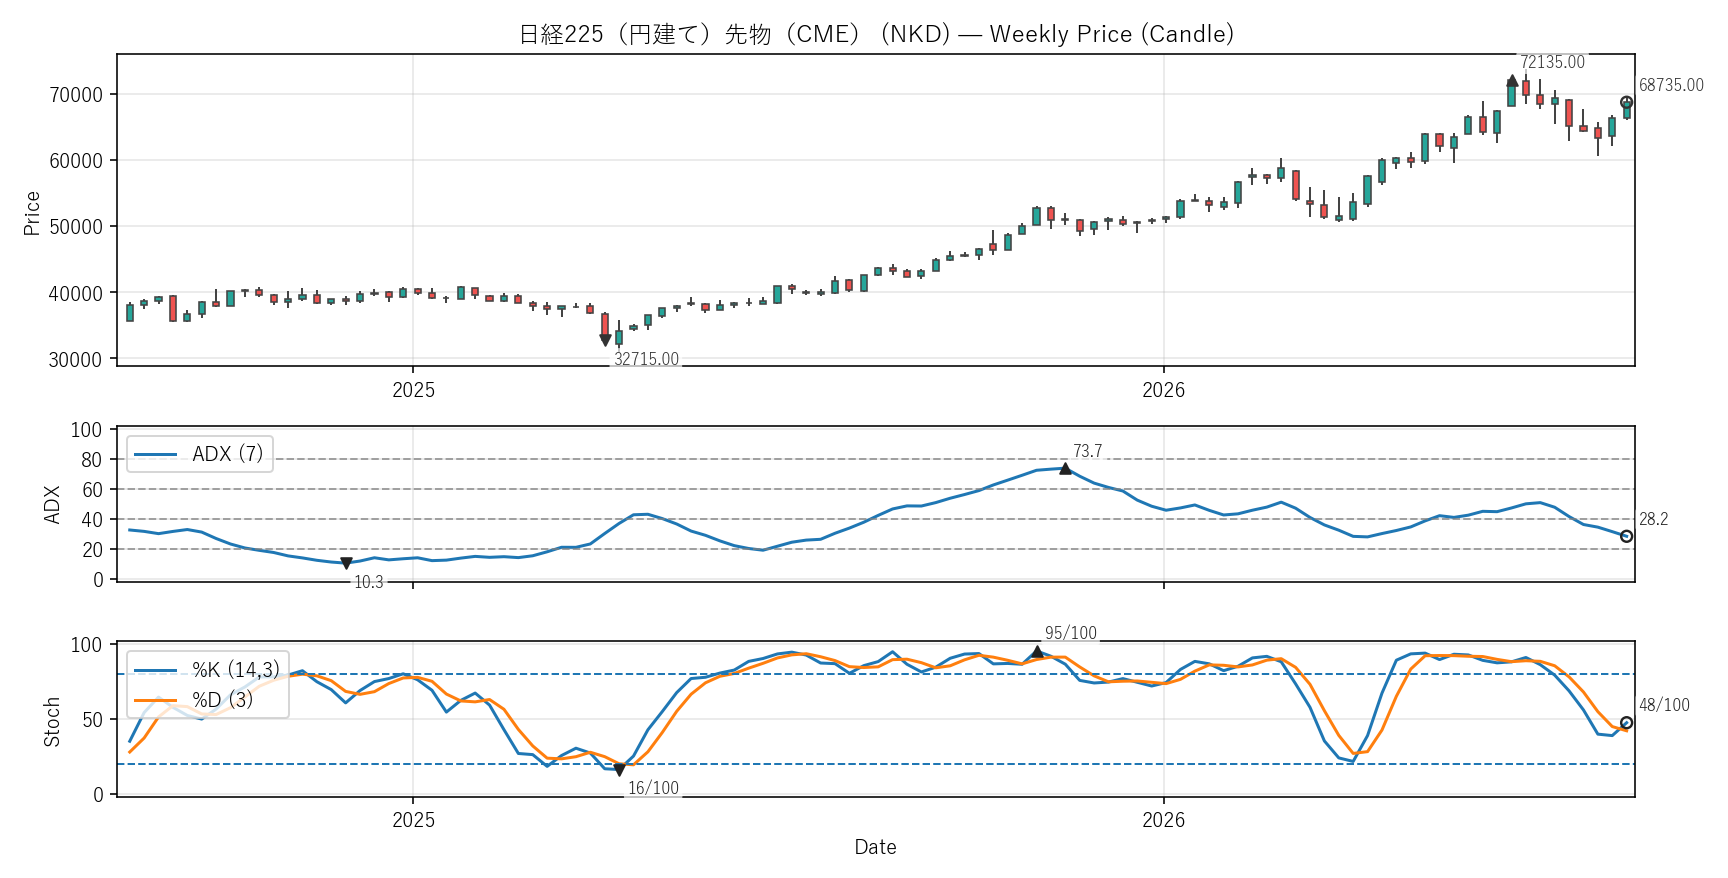Screen dimensions: 1728x878
Task: Click the blue line sample in the ADX legend
Action: (x=156, y=455)
